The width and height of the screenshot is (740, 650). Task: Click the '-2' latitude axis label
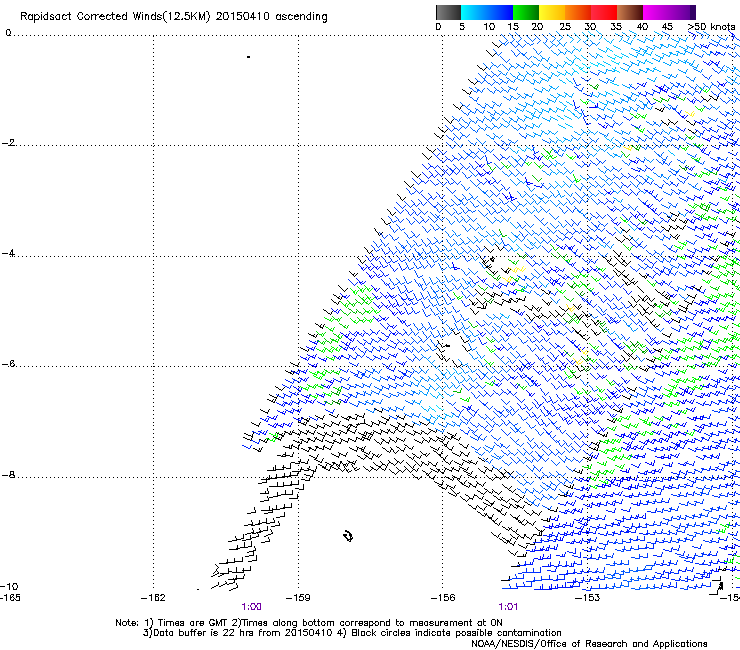point(8,143)
